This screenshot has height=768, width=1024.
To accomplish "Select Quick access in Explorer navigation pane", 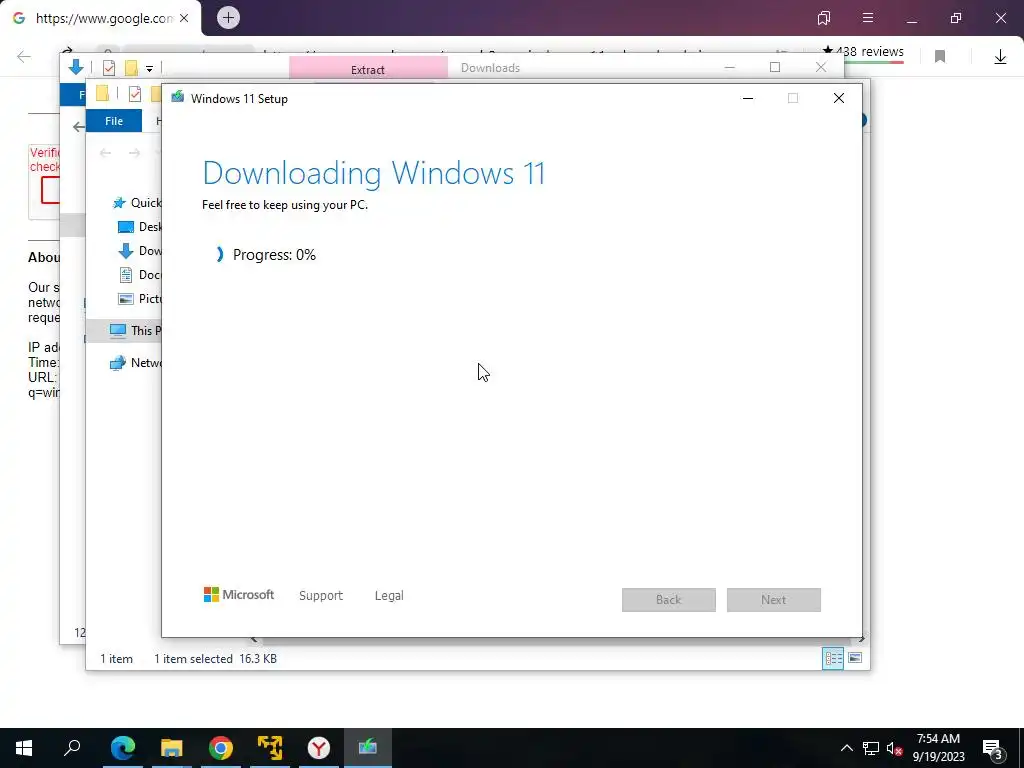I will click(137, 202).
